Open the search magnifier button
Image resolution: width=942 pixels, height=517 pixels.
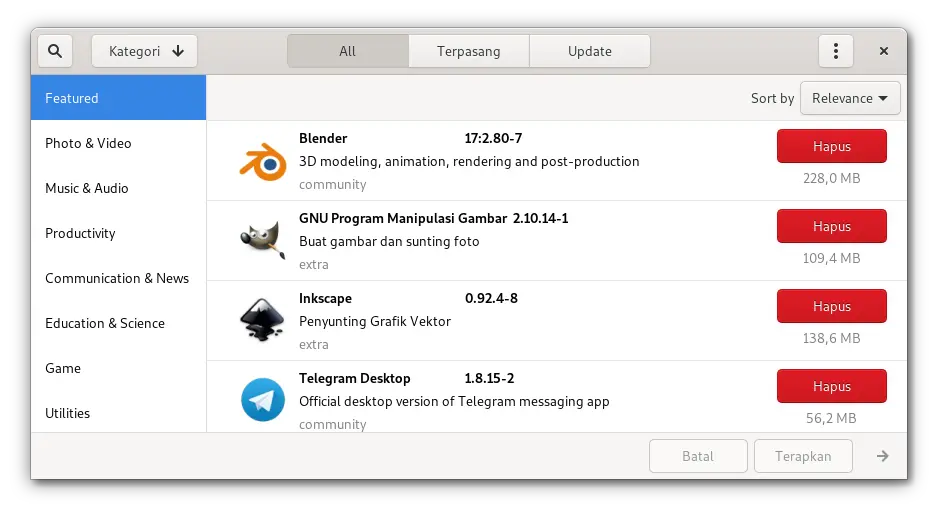click(55, 51)
